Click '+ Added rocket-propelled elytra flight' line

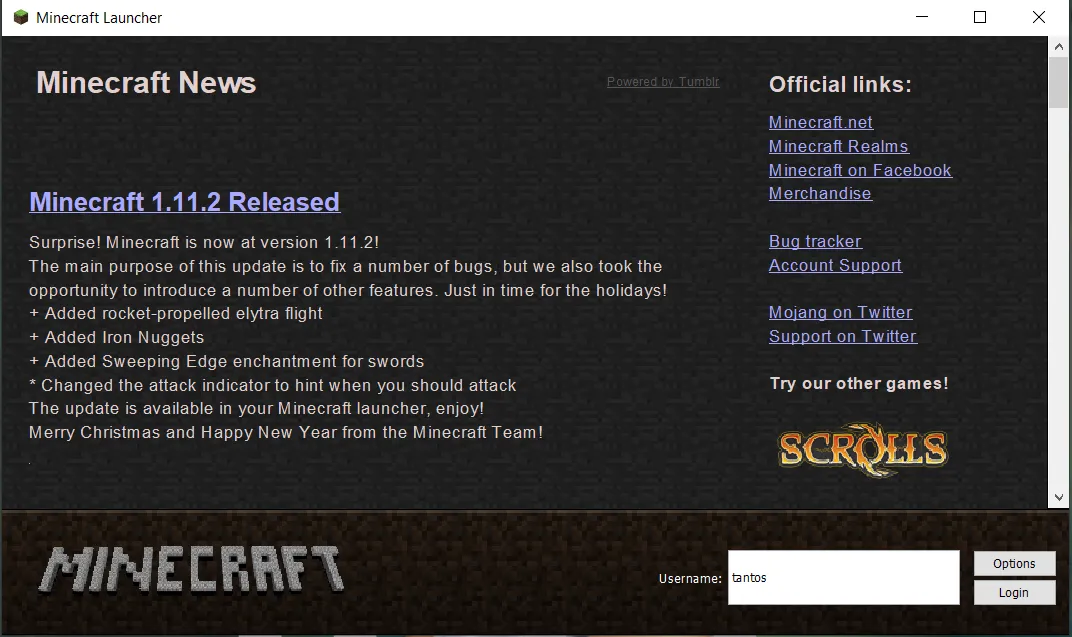pos(176,314)
